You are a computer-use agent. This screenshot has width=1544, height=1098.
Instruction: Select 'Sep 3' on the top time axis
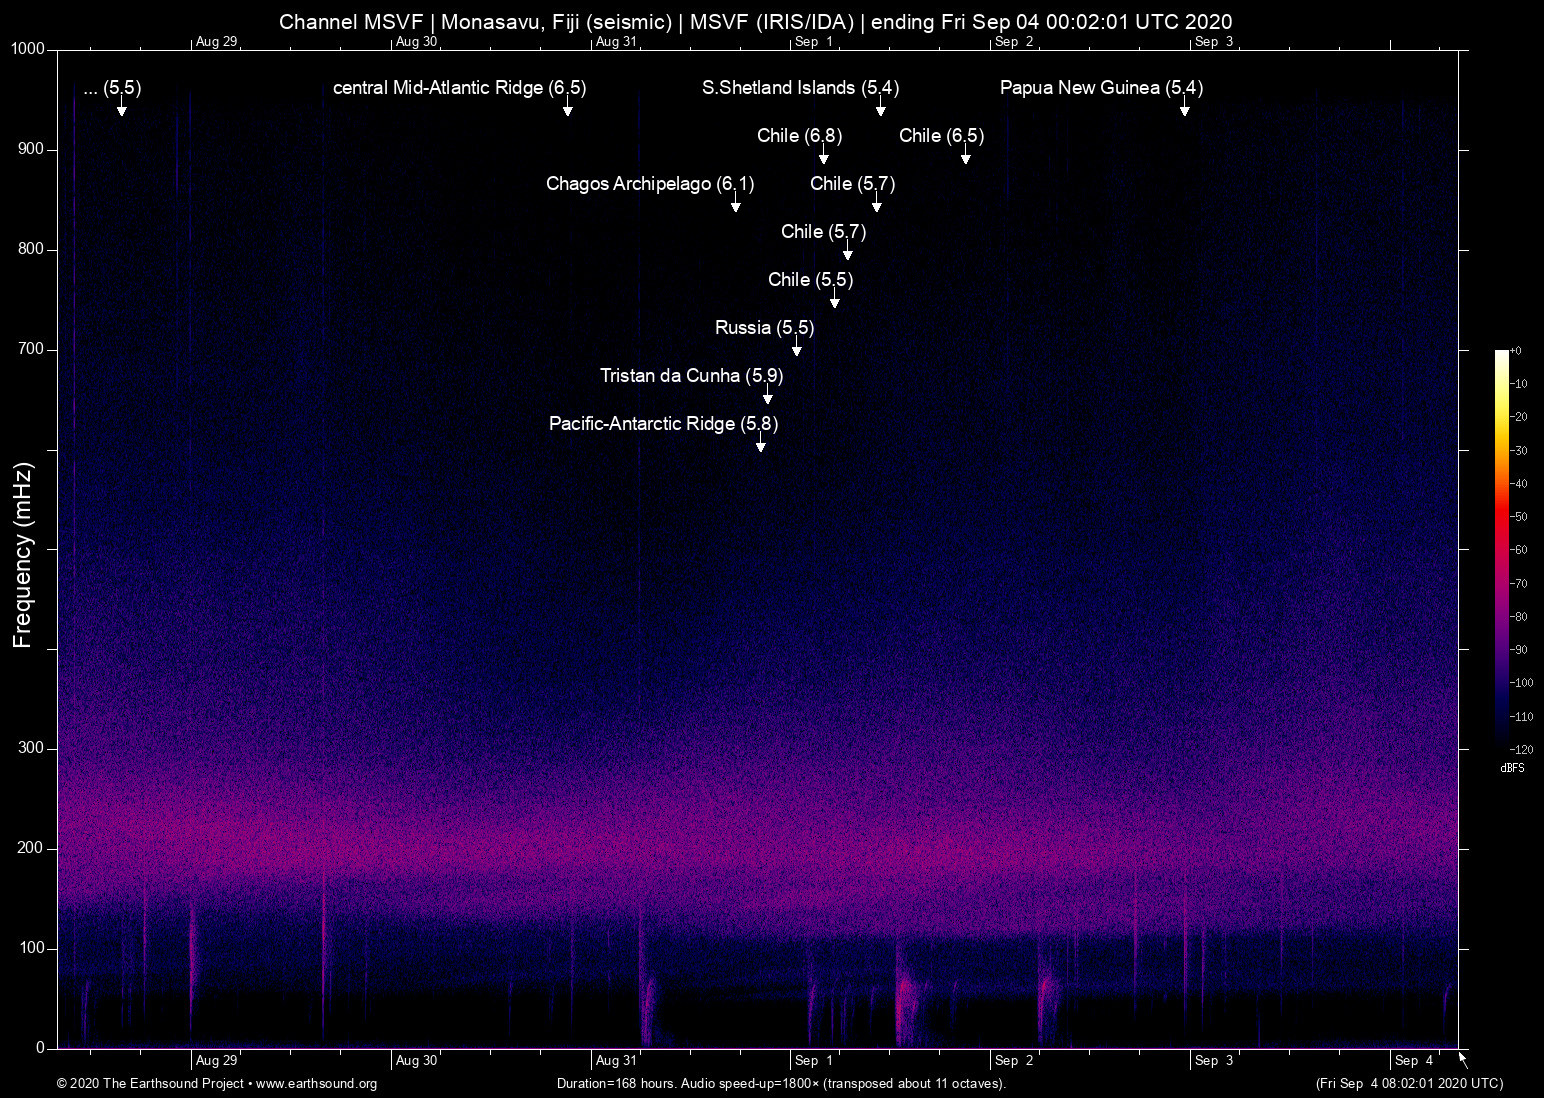coord(1214,42)
